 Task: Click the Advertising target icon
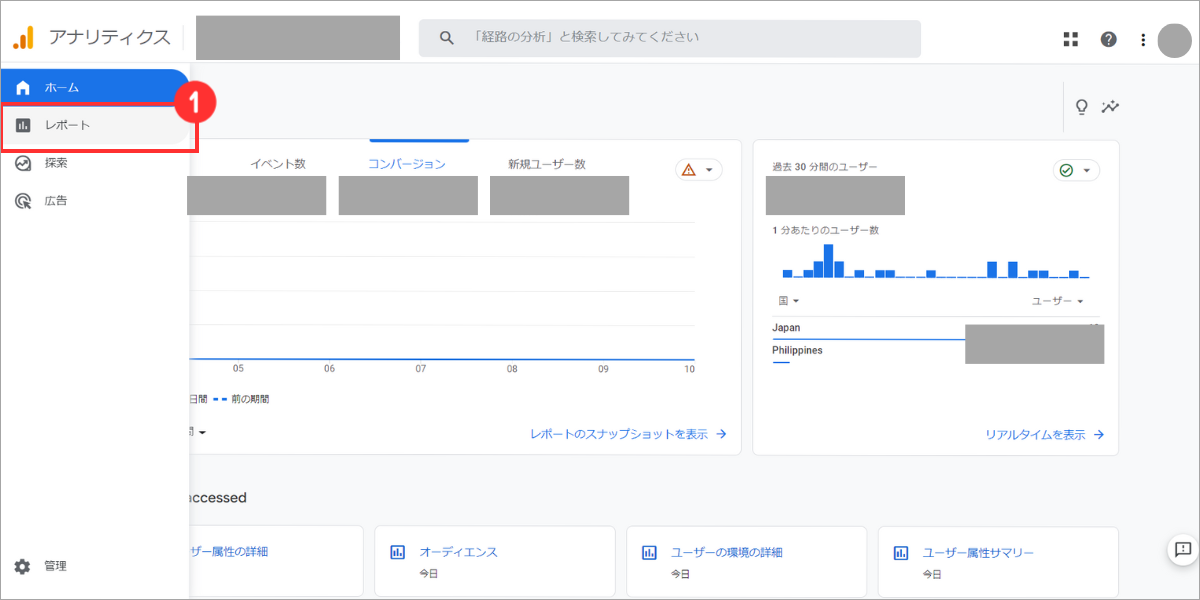point(23,201)
